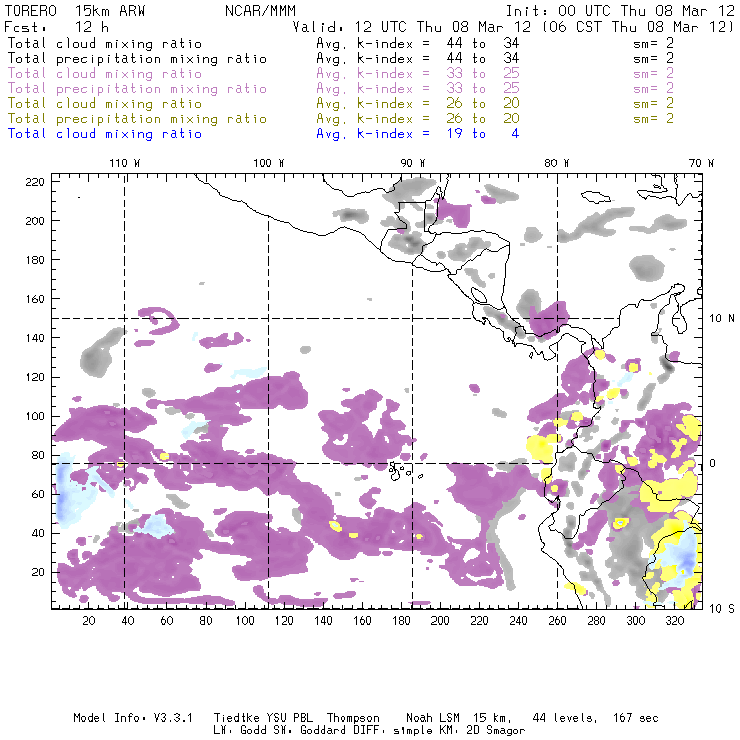The height and width of the screenshot is (740, 740).
Task: Select the '100 W' longitude label
Action: [269, 163]
